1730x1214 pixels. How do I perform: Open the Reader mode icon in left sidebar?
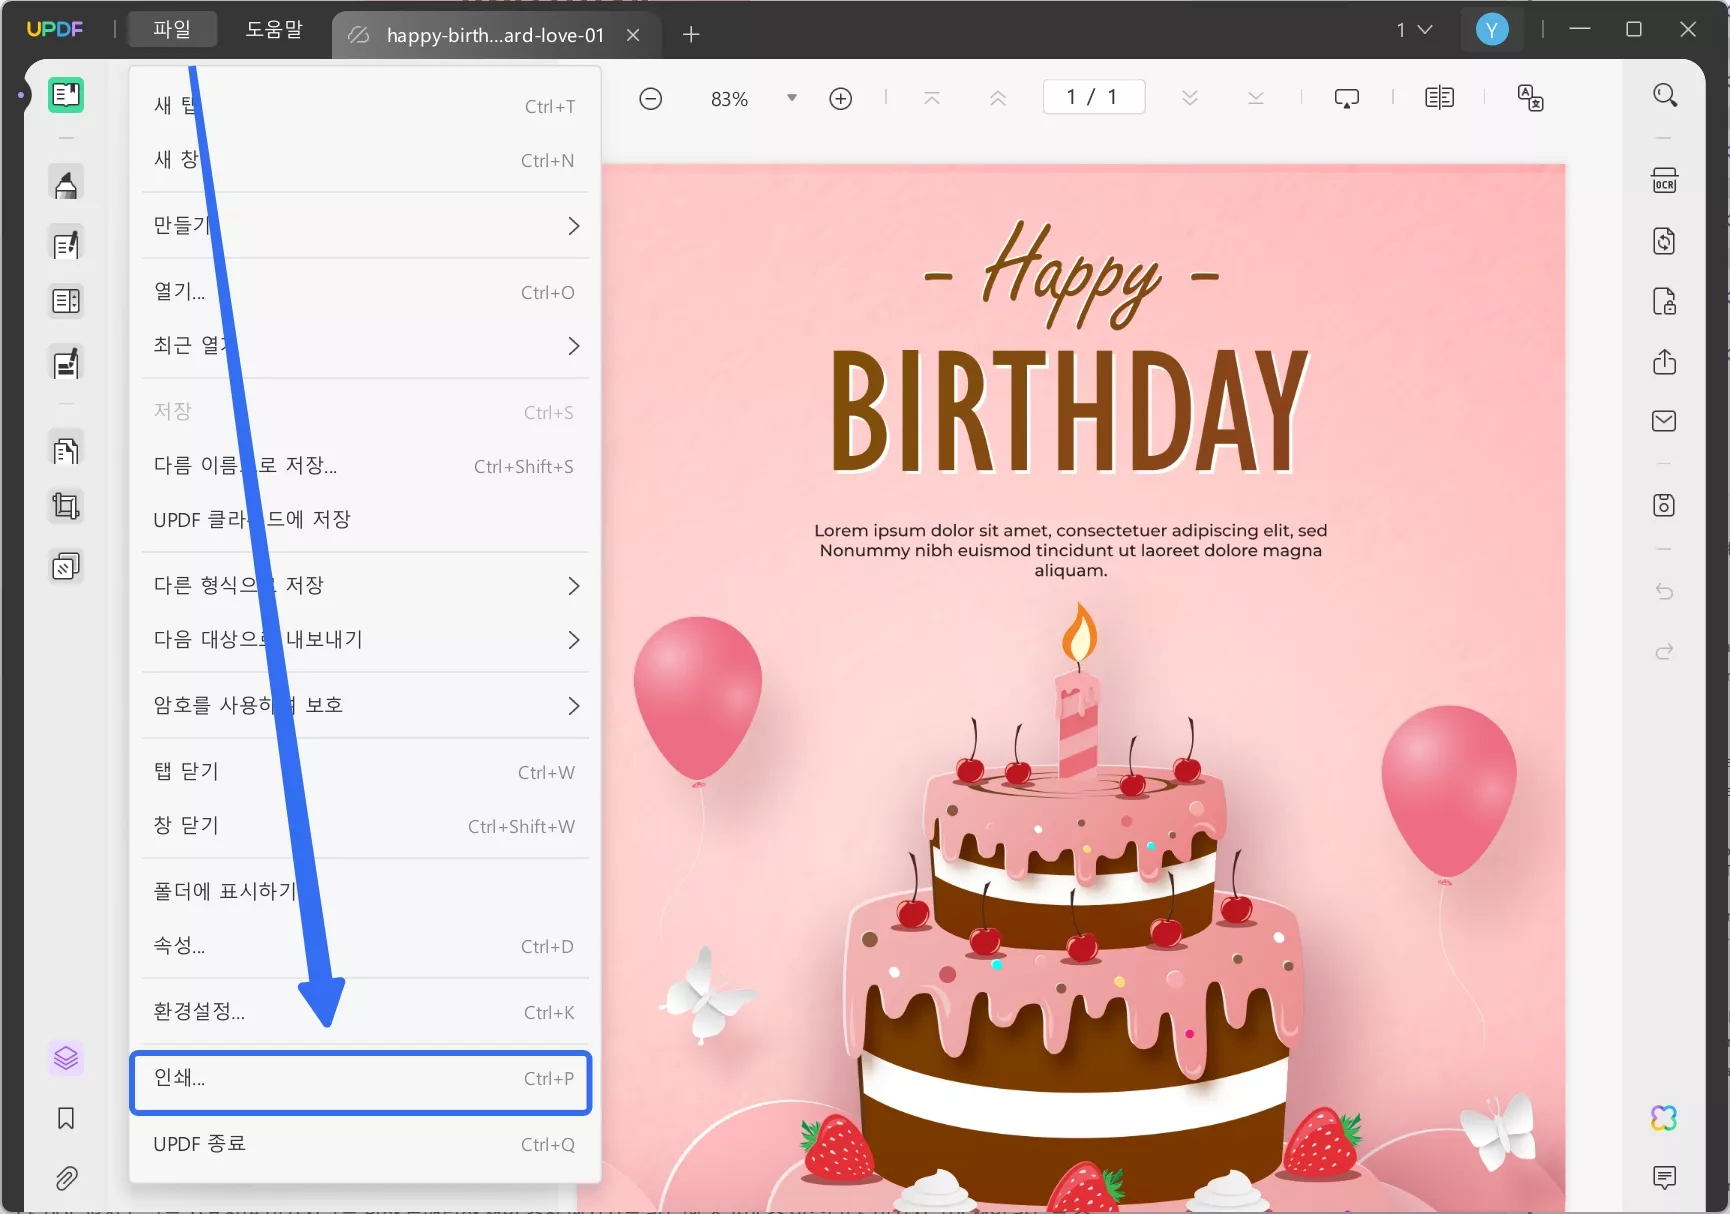tap(66, 95)
